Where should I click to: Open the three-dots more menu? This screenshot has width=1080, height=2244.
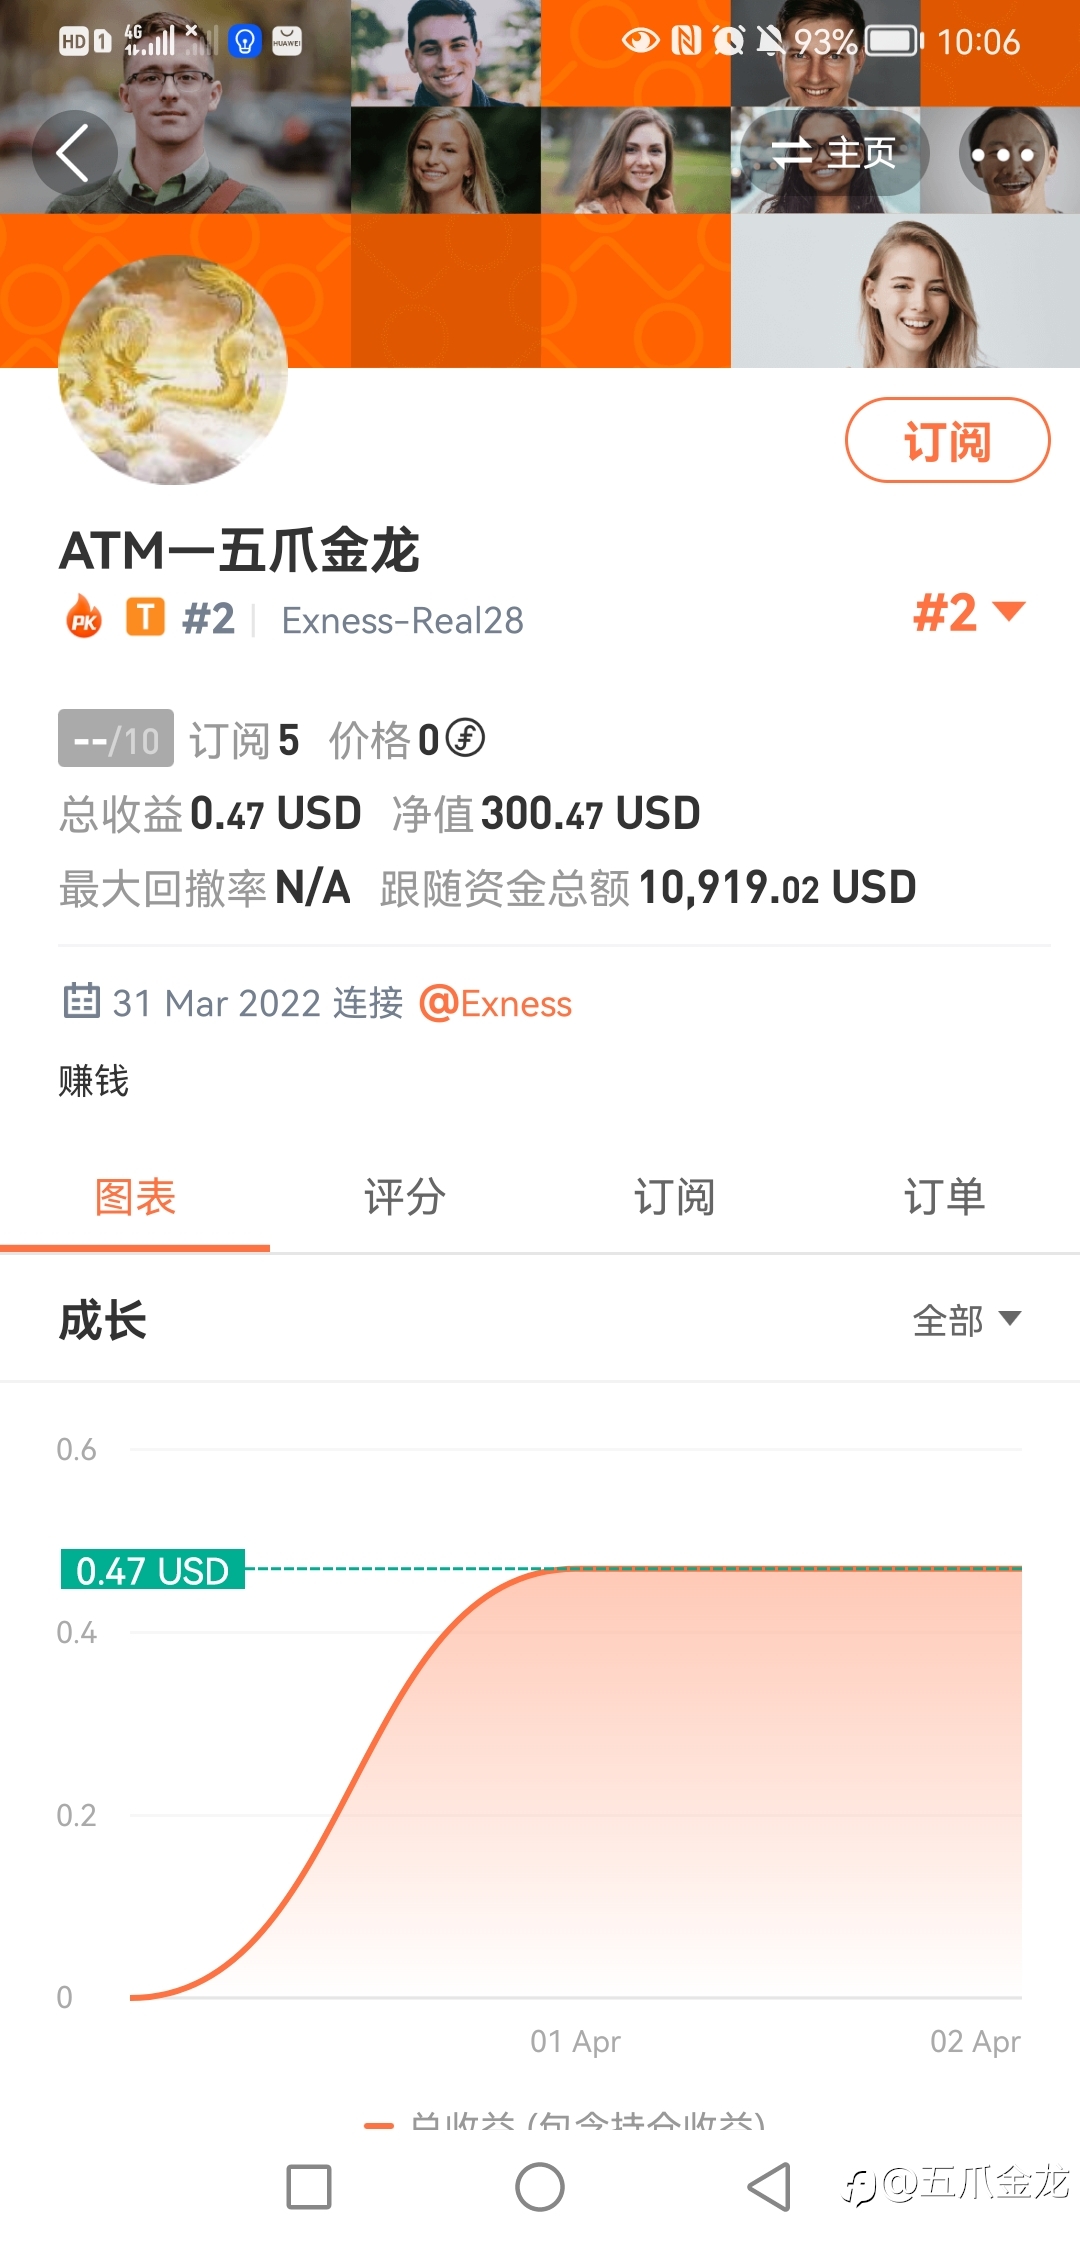pos(1002,154)
